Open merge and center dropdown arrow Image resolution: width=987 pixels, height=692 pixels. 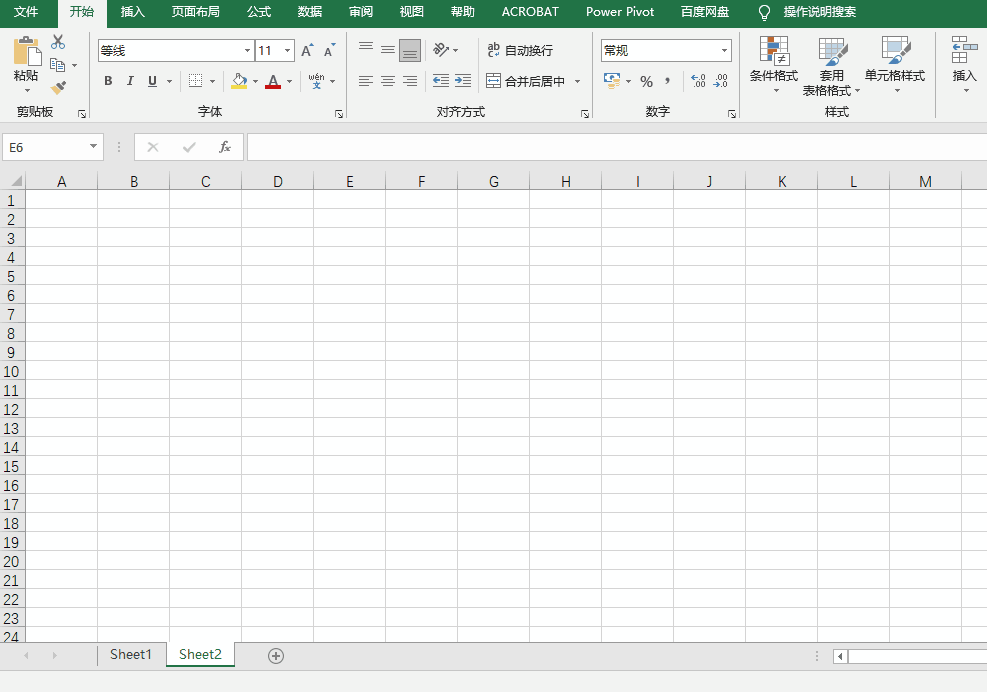click(x=577, y=81)
